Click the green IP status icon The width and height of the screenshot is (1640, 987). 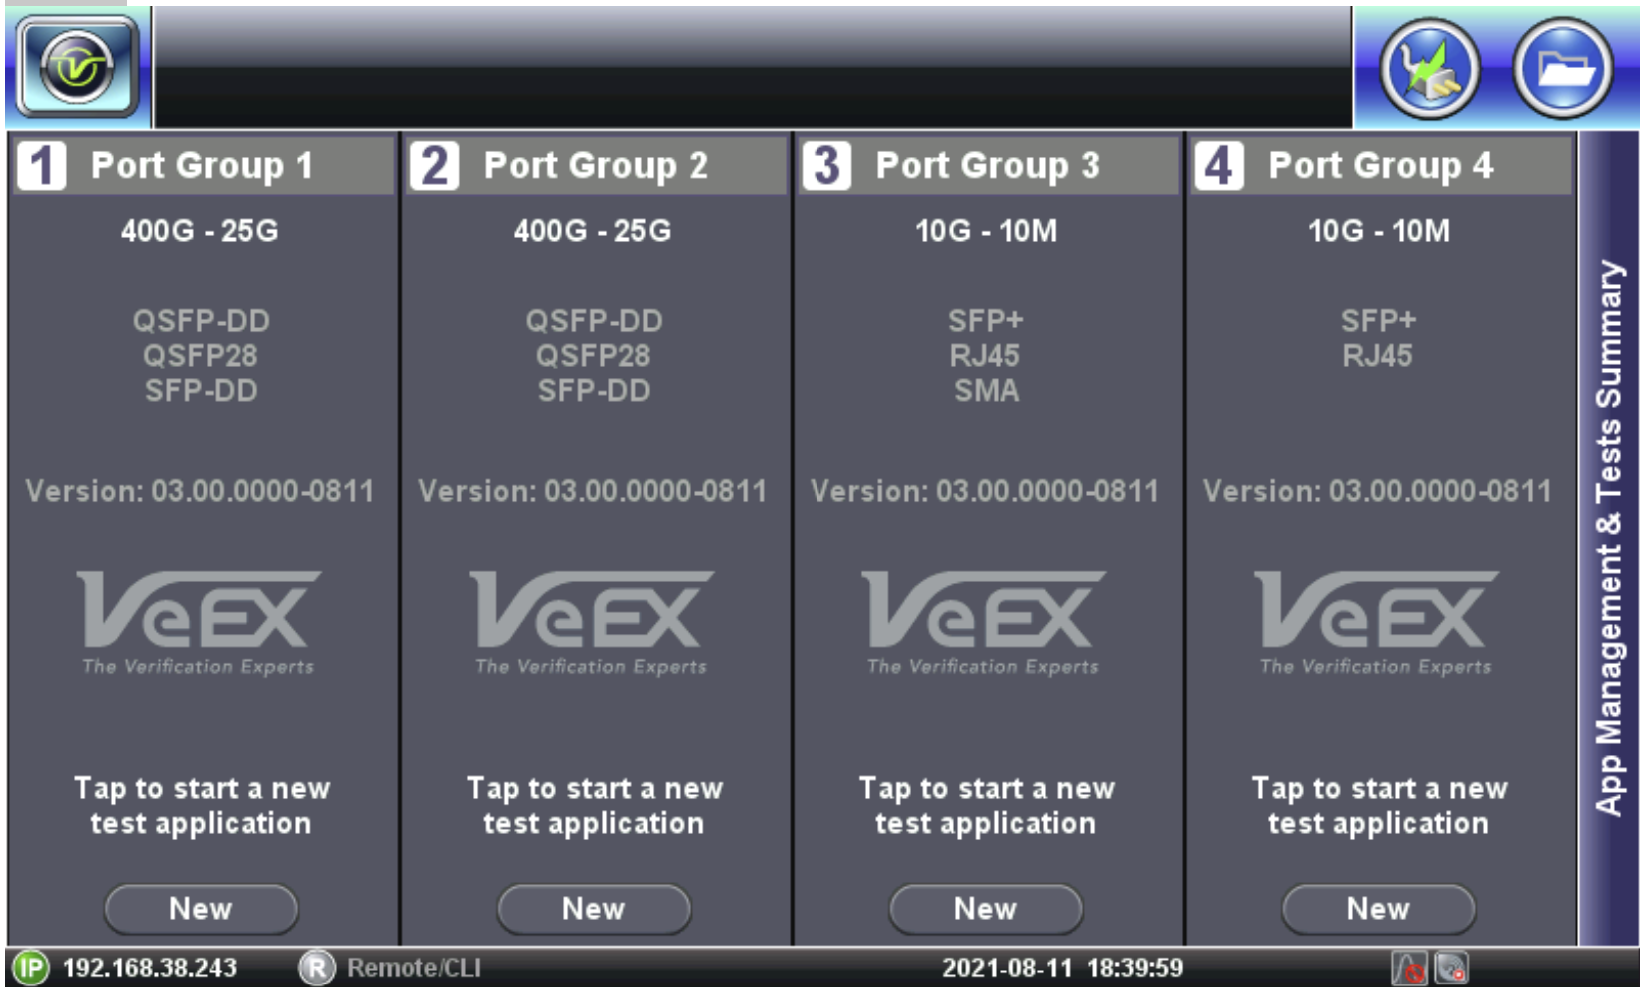[31, 967]
